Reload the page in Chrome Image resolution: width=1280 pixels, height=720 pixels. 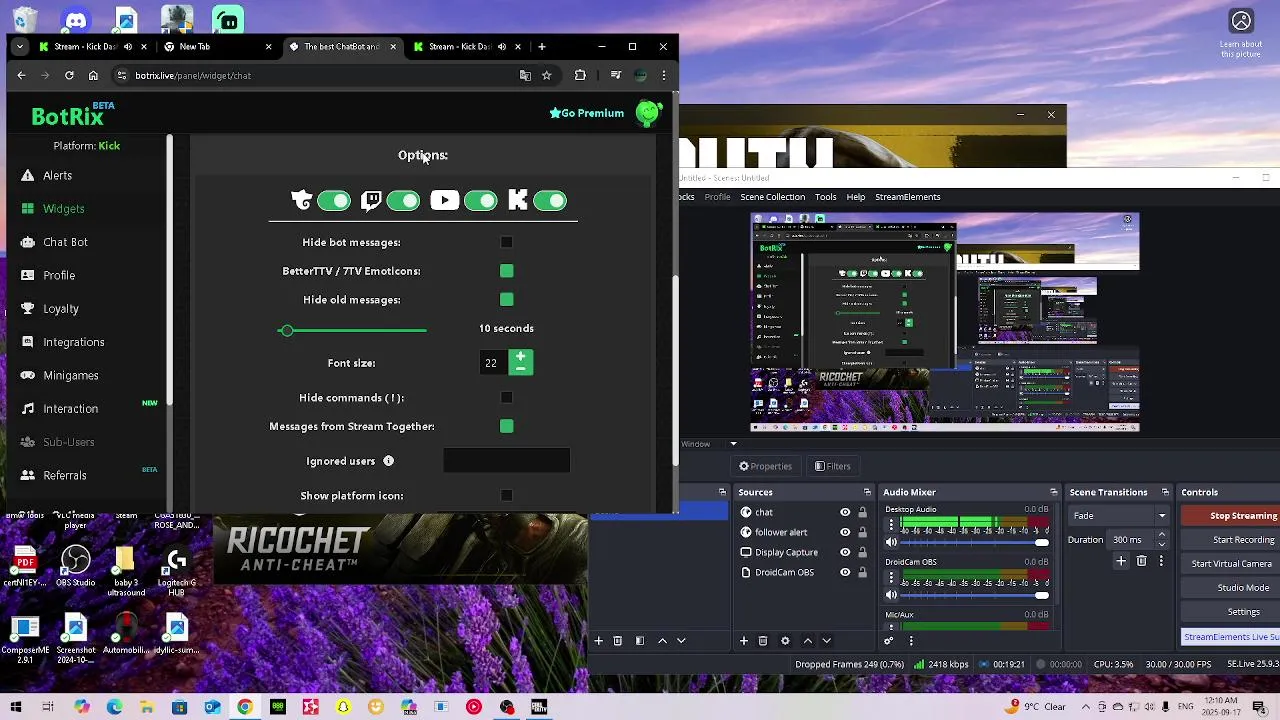click(69, 75)
